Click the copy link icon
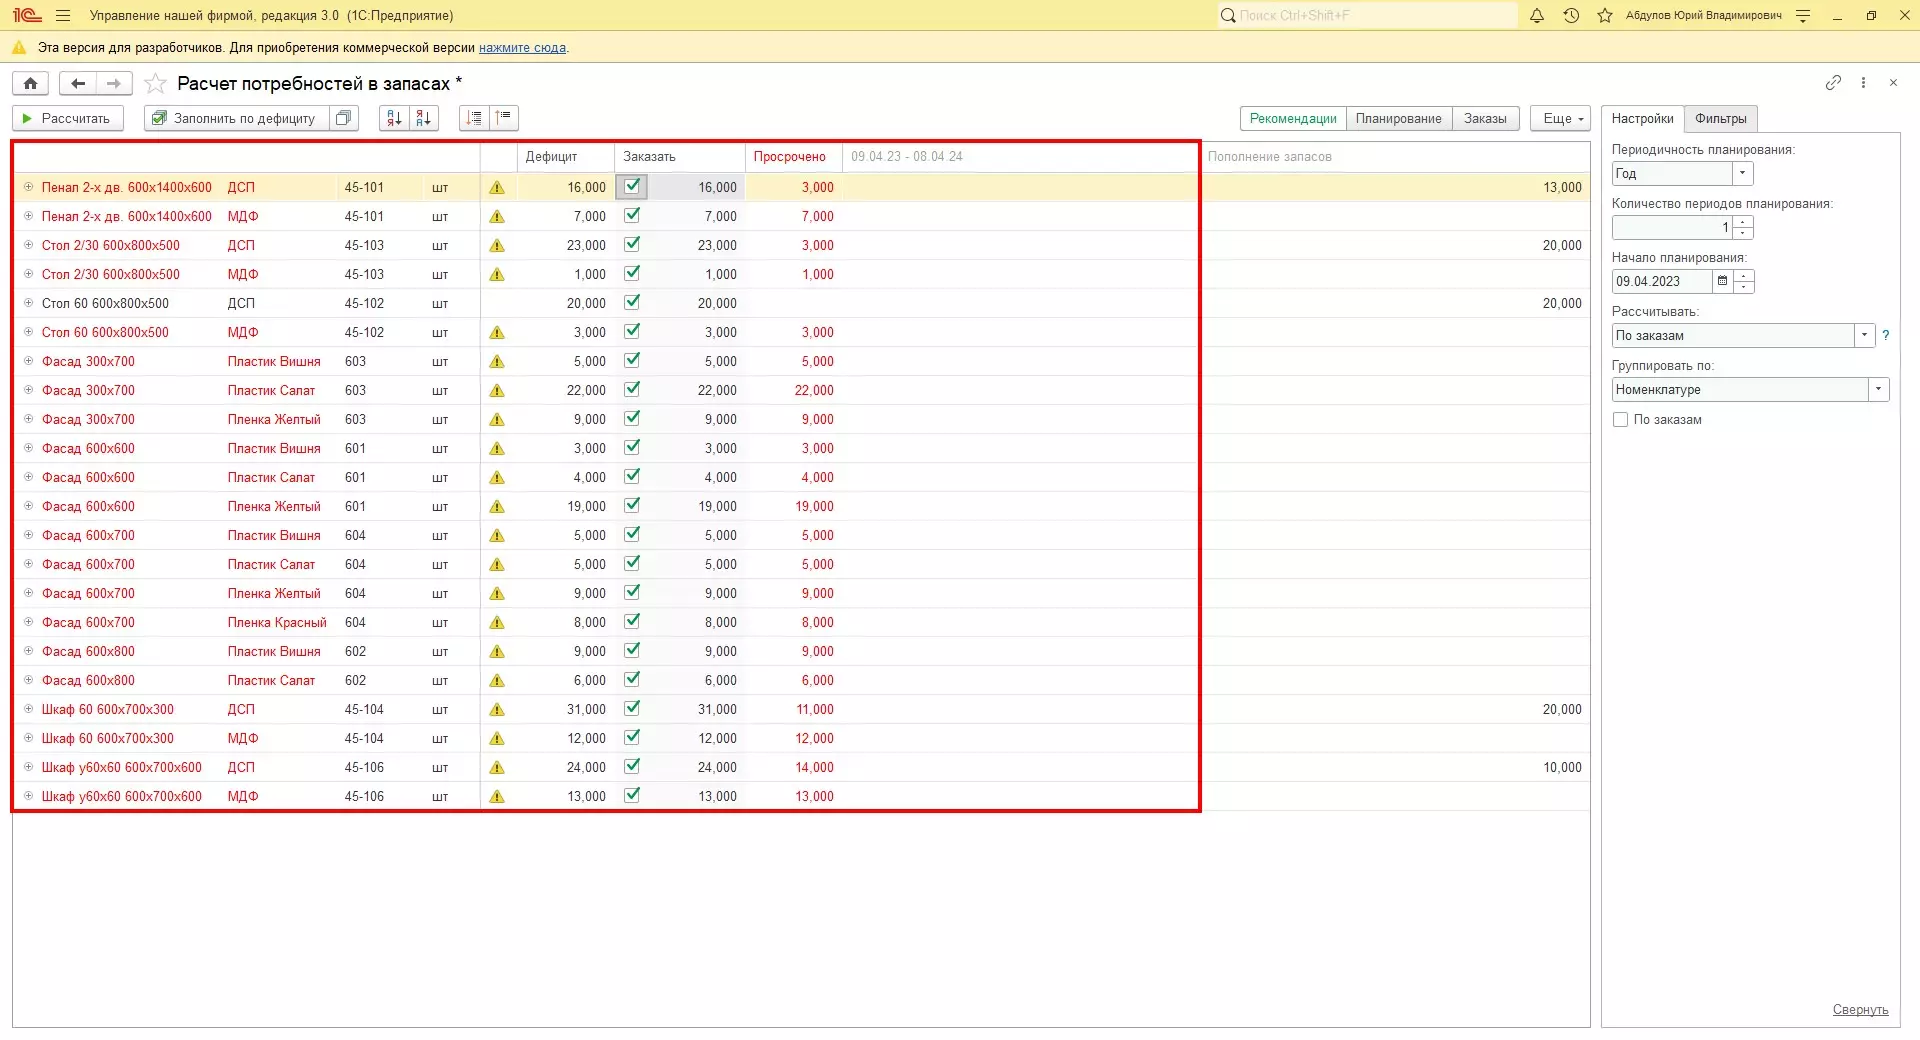This screenshot has height=1040, width=1920. pos(1832,83)
